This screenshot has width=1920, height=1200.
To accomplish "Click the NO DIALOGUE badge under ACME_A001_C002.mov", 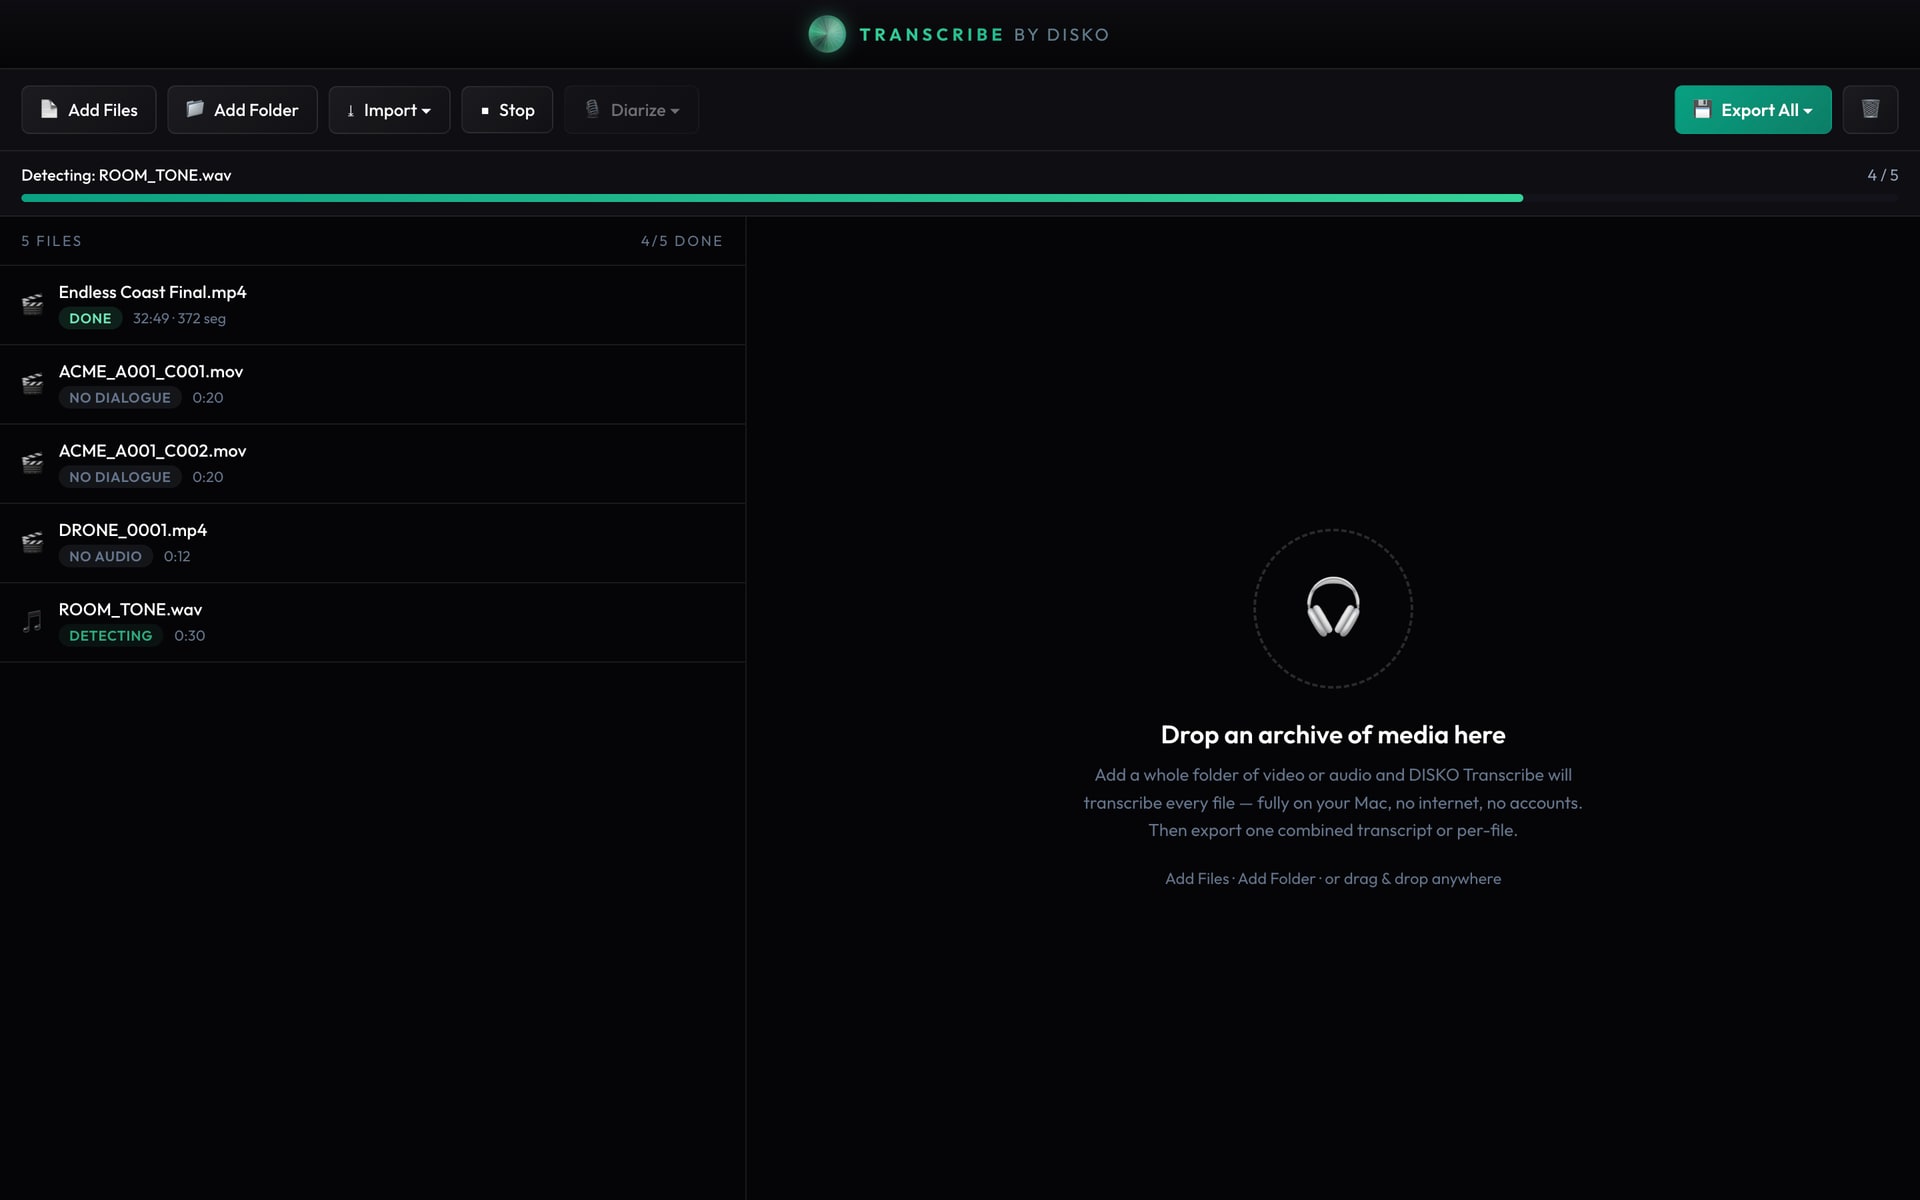I will click(x=120, y=477).
